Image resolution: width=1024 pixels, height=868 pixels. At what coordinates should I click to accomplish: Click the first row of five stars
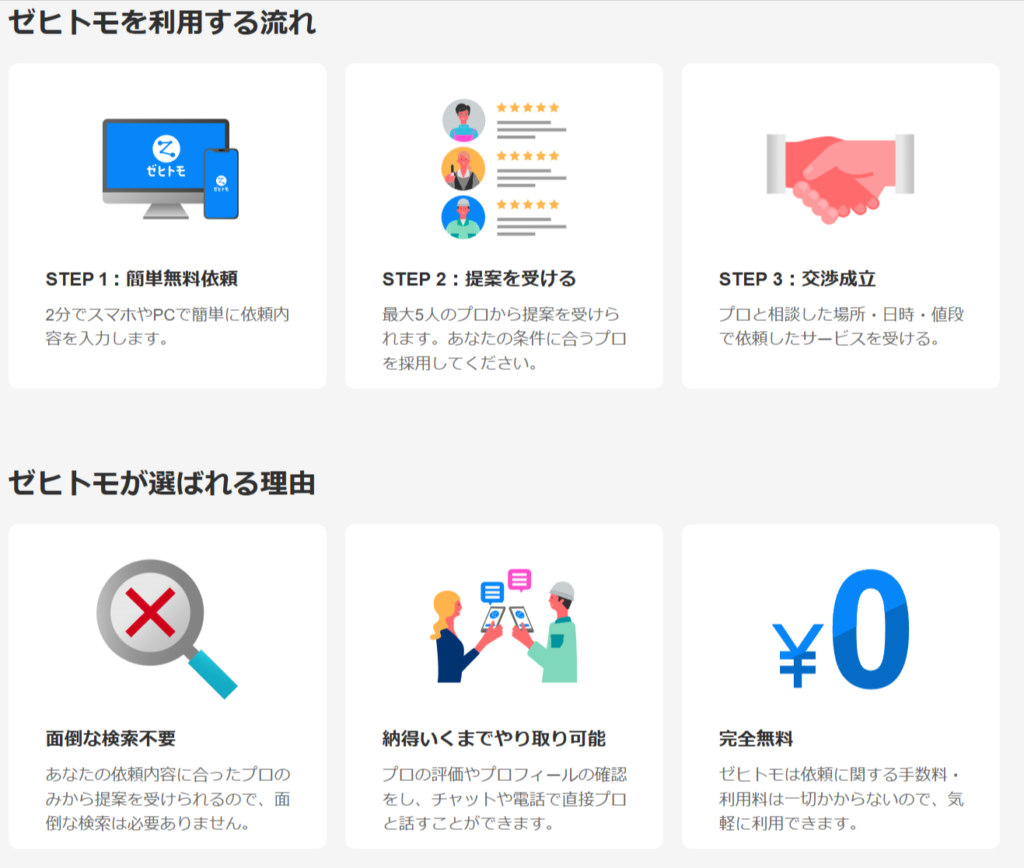click(528, 108)
